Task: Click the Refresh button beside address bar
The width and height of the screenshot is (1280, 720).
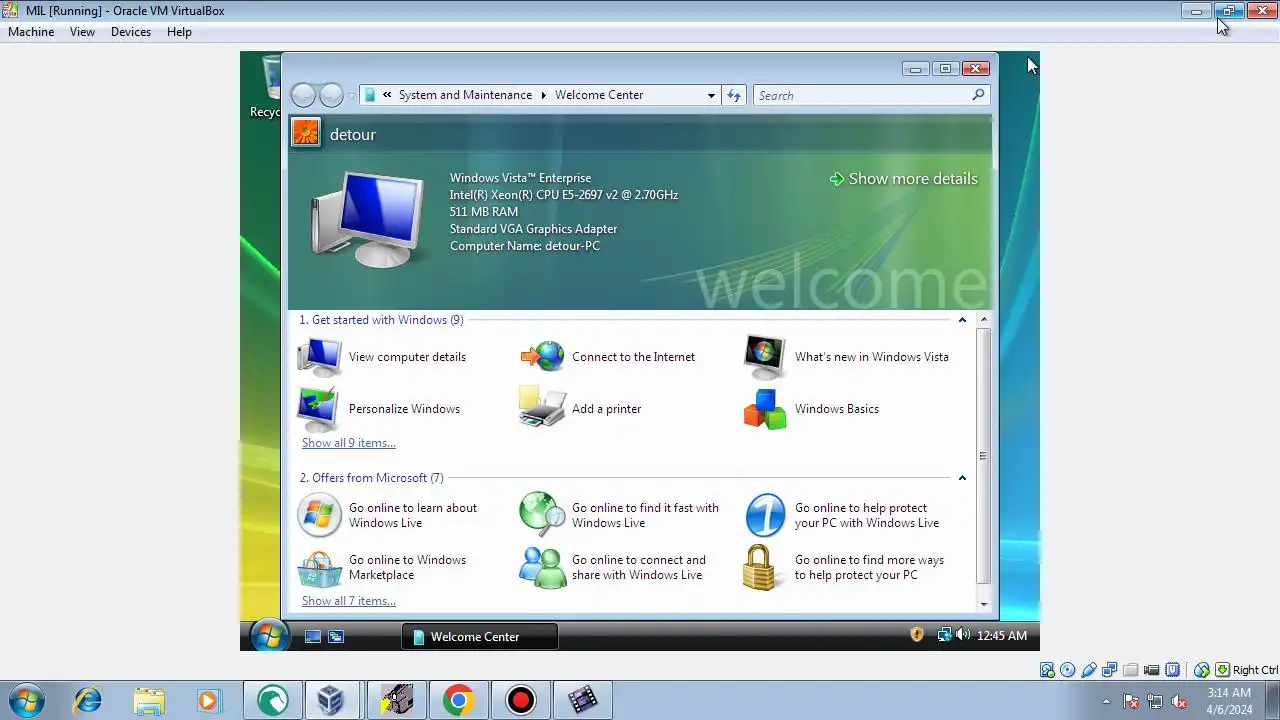Action: [734, 95]
